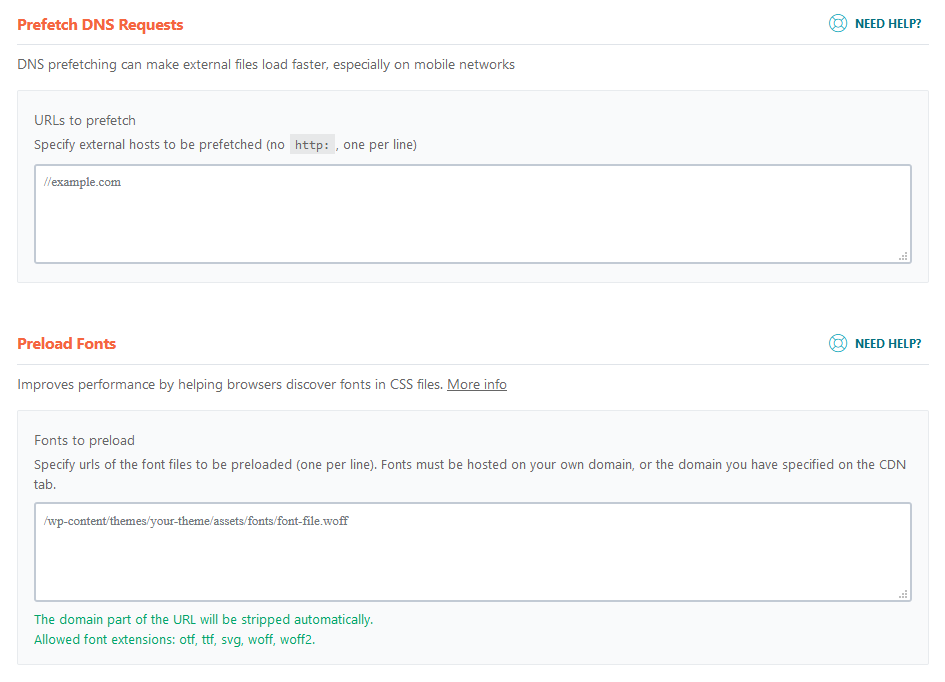The height and width of the screenshot is (682, 945).
Task: Click the life buoy help icon in Preload Fonts section
Action: click(838, 343)
